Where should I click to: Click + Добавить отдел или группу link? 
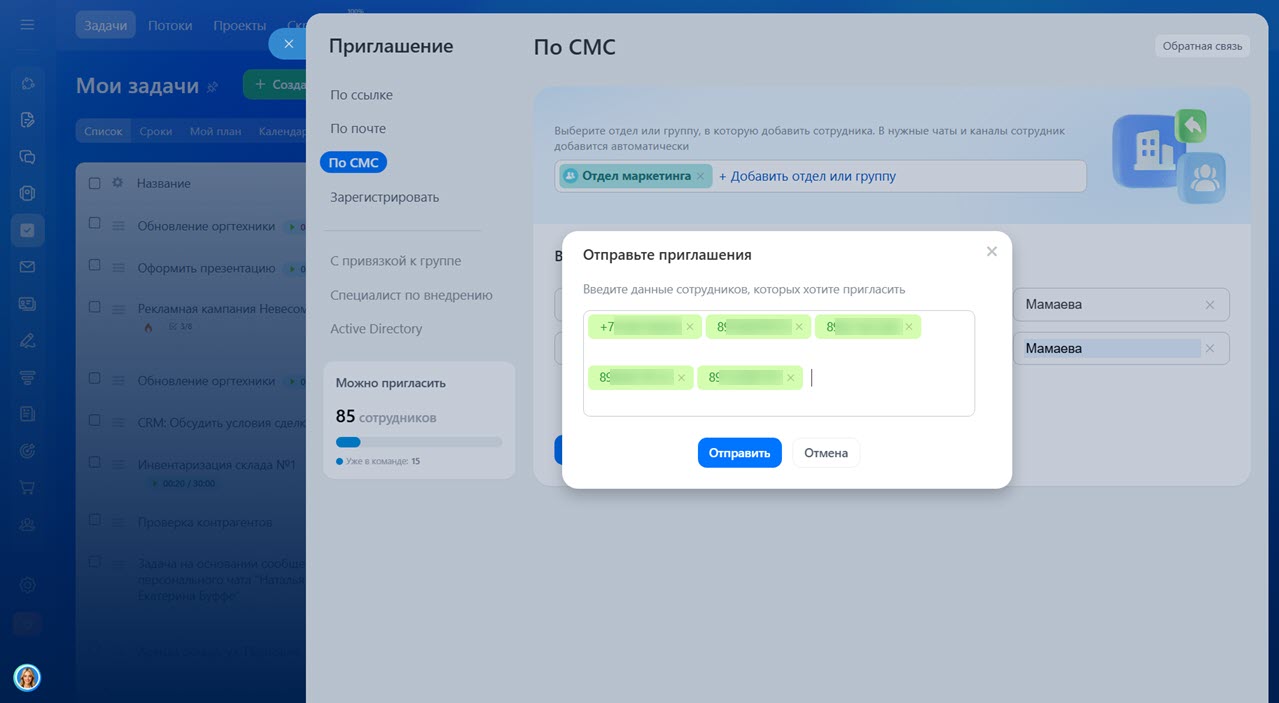tap(807, 176)
